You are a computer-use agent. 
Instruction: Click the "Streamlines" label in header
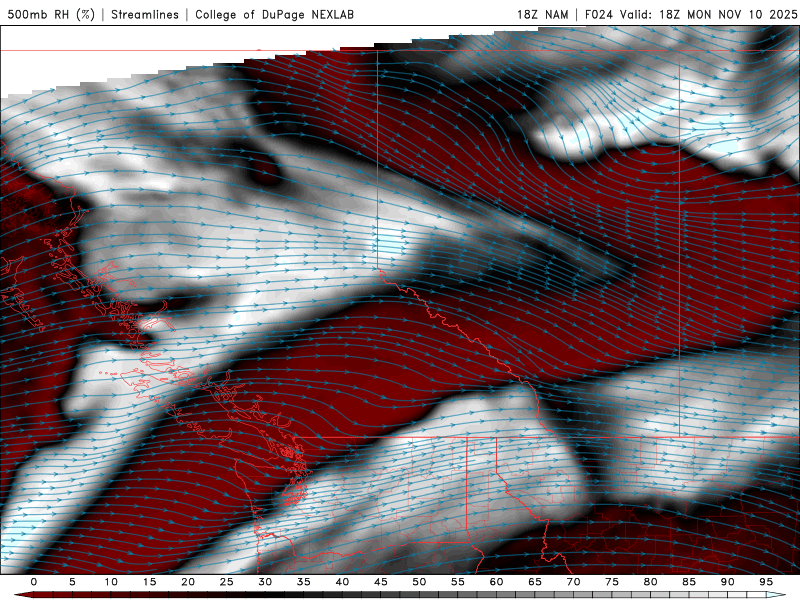click(145, 14)
